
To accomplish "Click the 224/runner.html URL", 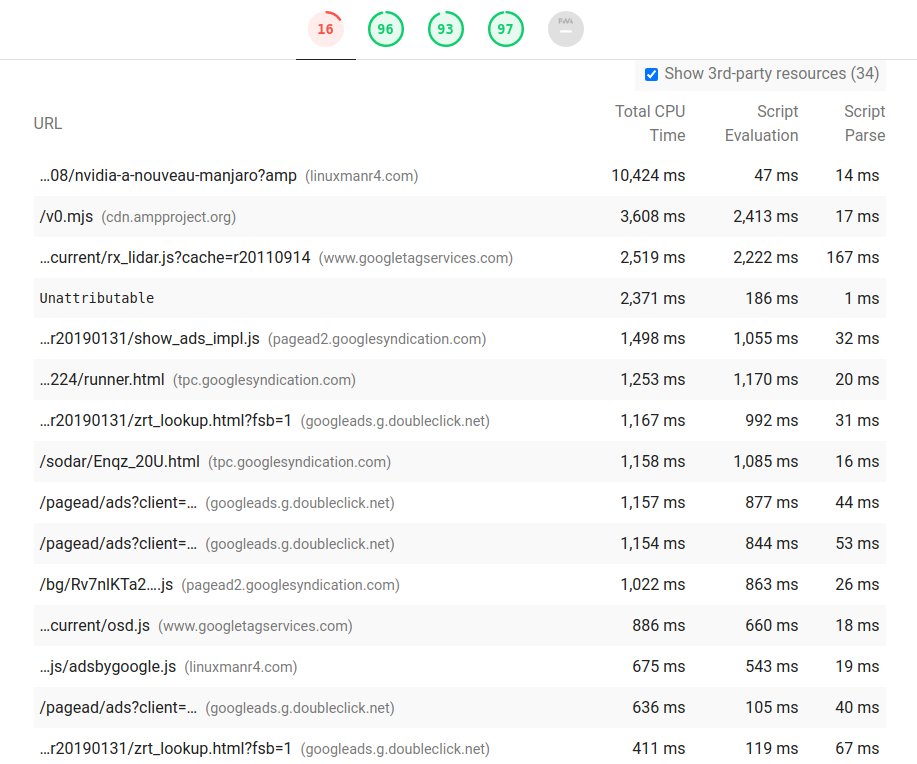I will pos(102,380).
